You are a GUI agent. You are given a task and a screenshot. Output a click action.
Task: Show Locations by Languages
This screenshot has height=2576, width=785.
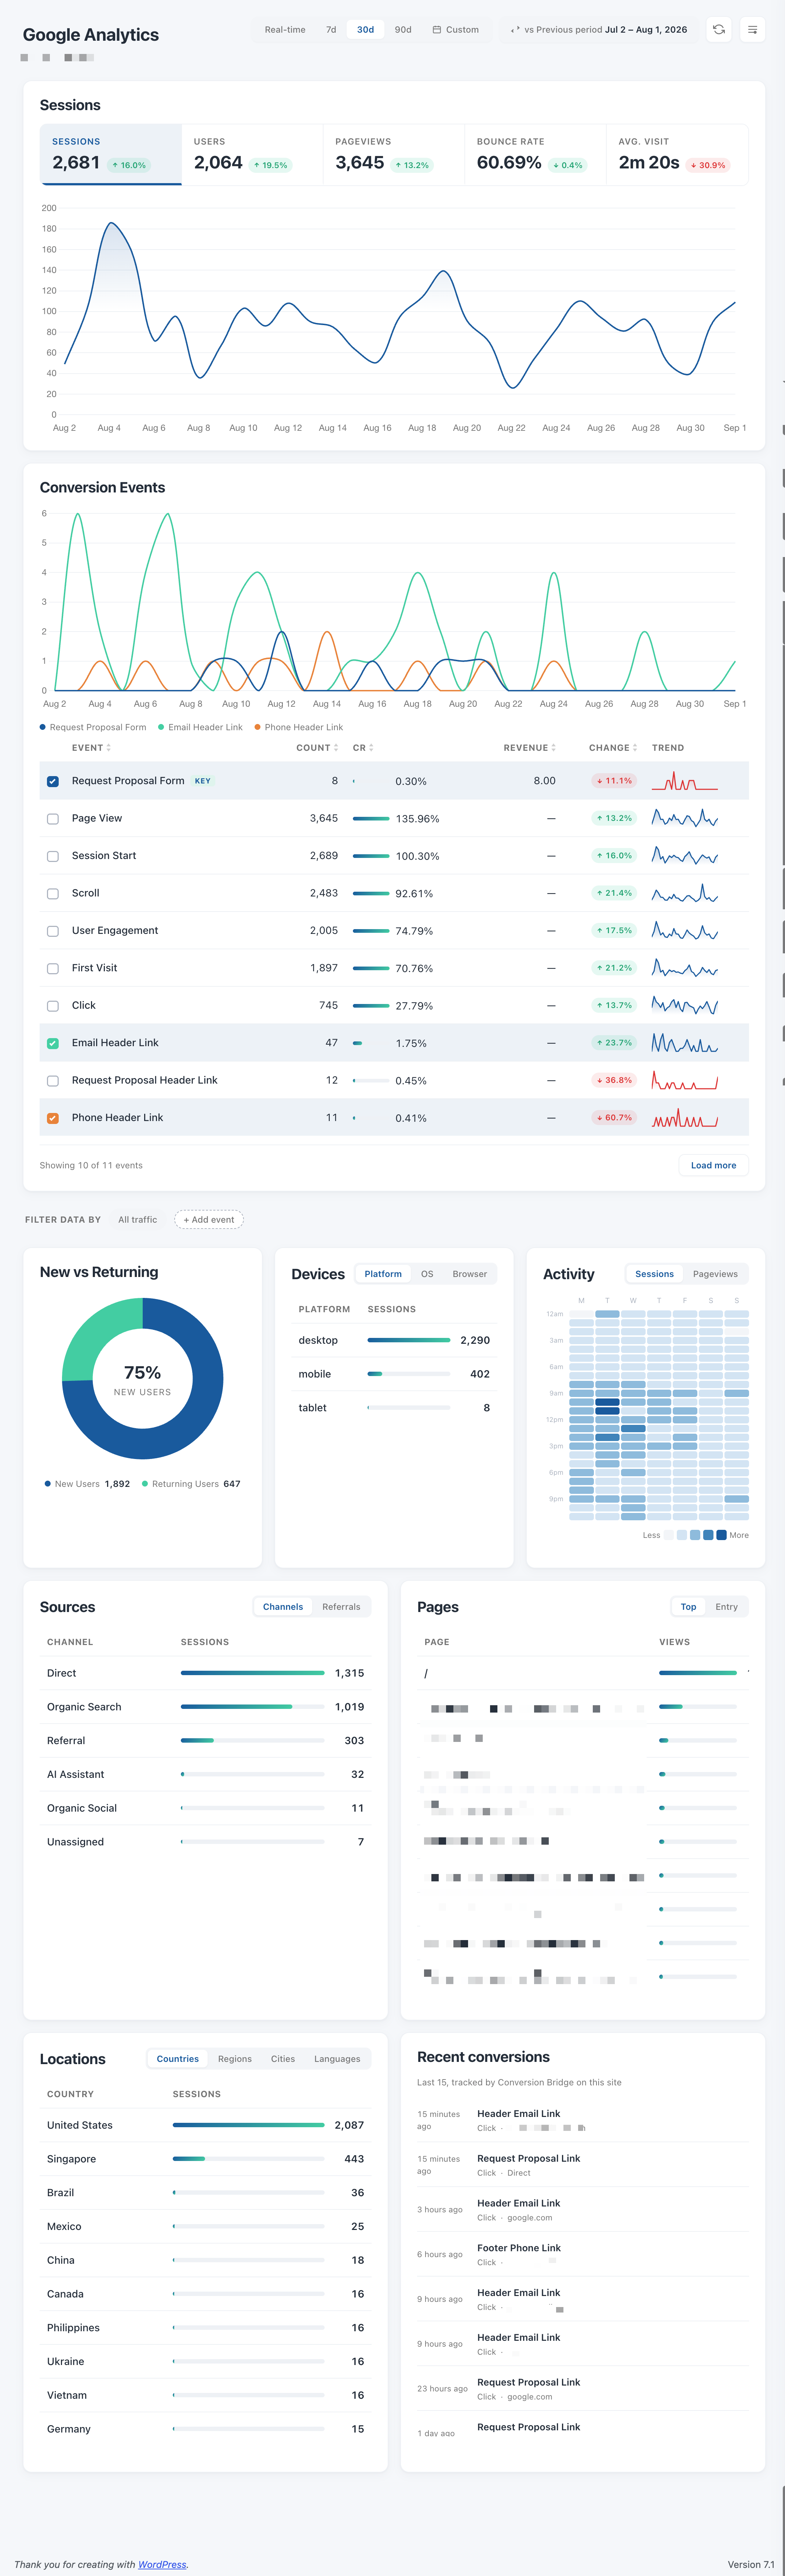pos(337,2059)
